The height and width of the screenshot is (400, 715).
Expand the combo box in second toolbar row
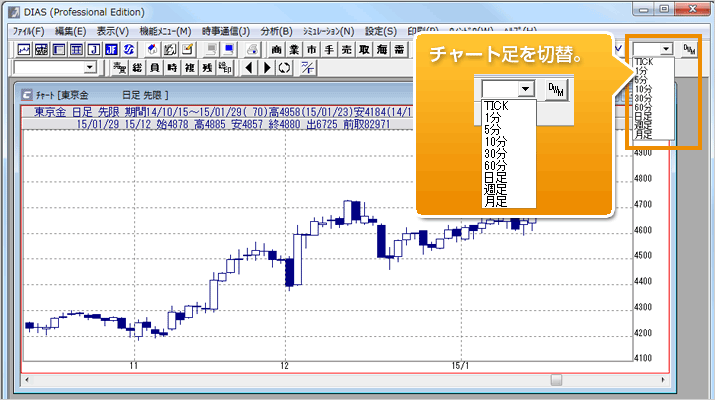coord(91,68)
